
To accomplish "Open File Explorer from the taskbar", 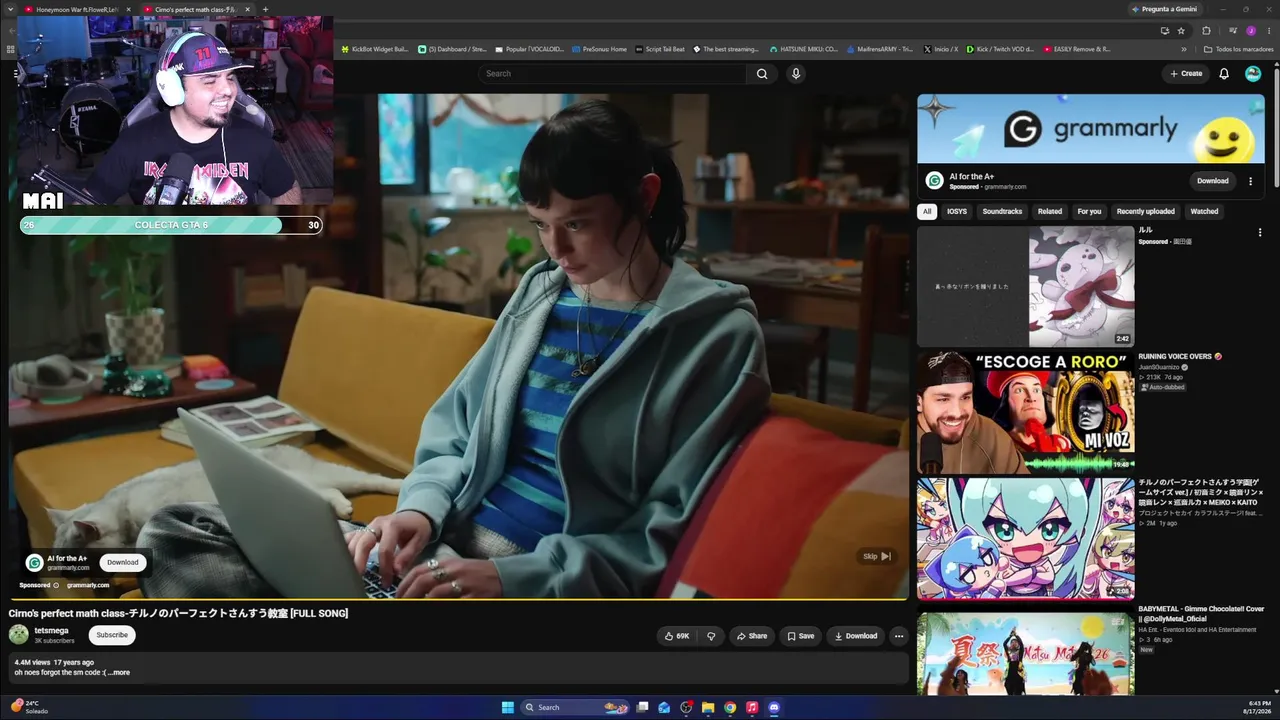I will [x=708, y=707].
